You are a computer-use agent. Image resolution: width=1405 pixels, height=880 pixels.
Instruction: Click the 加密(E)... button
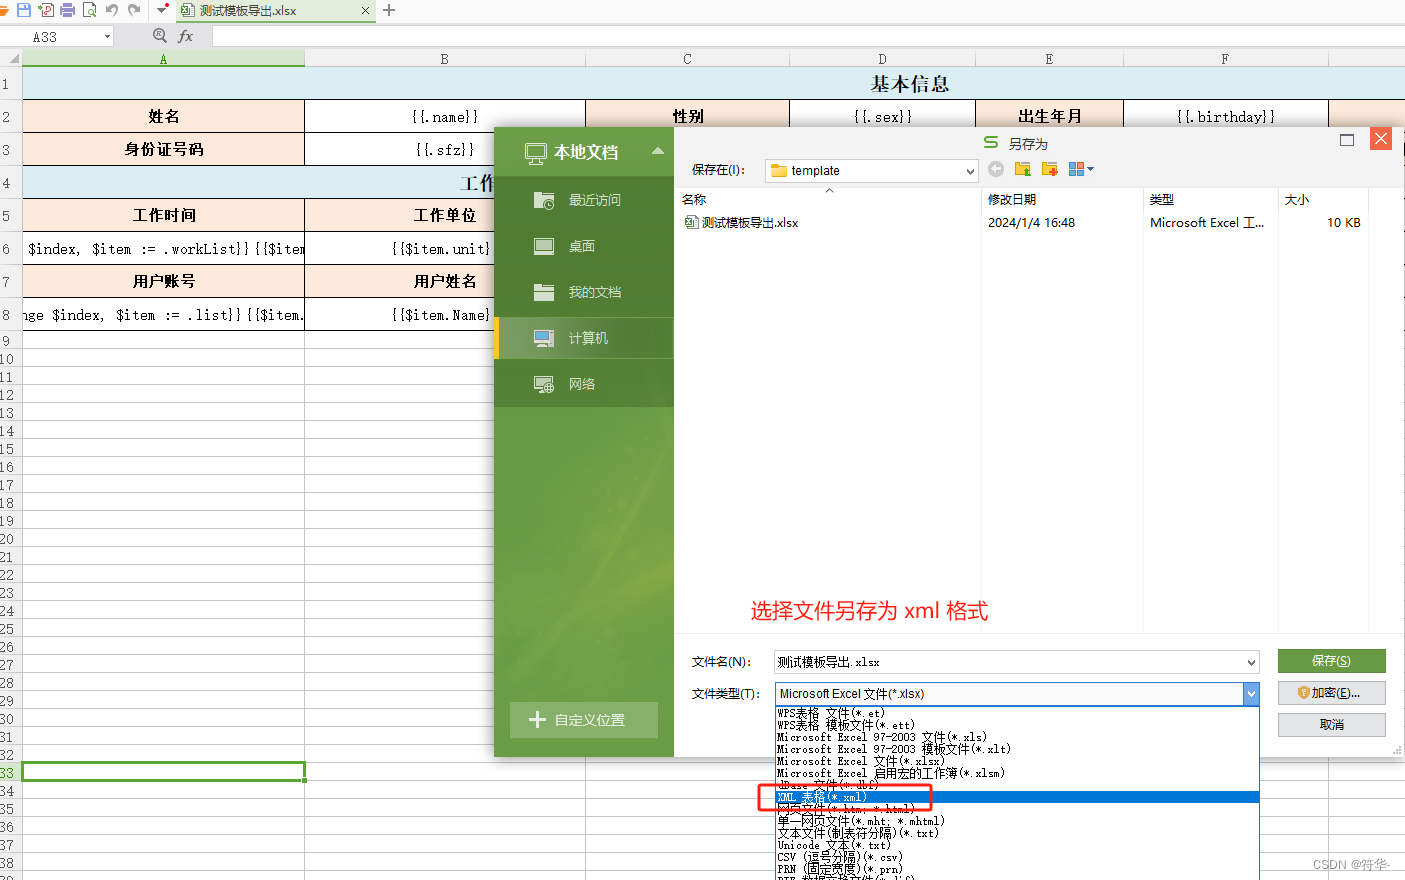click(1331, 693)
